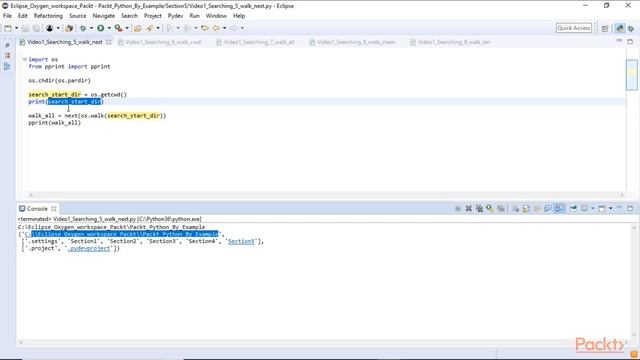The height and width of the screenshot is (360, 640).
Task: Expand the Debug dropdown arrow
Action: coord(91,28)
